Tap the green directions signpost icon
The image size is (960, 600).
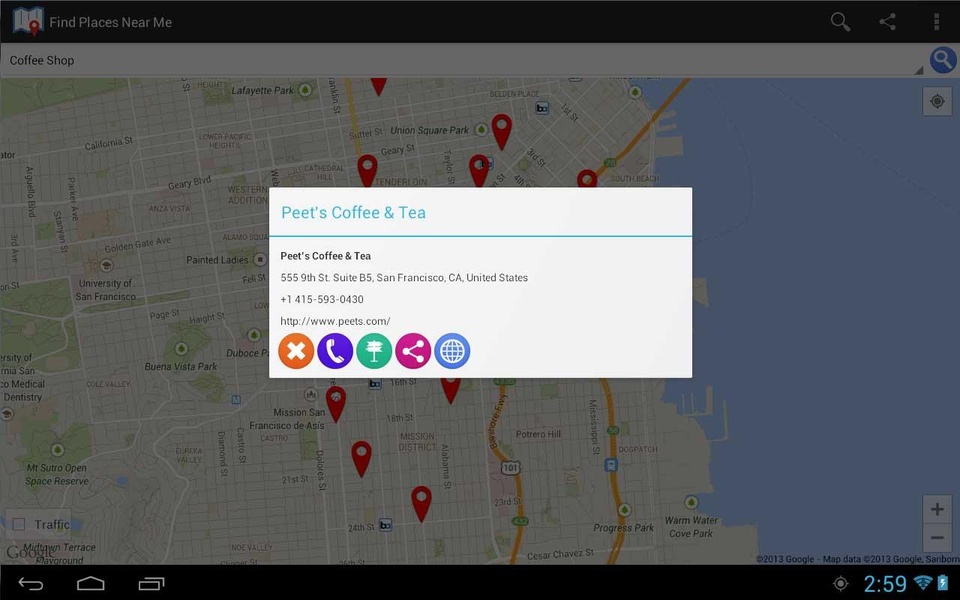(374, 351)
